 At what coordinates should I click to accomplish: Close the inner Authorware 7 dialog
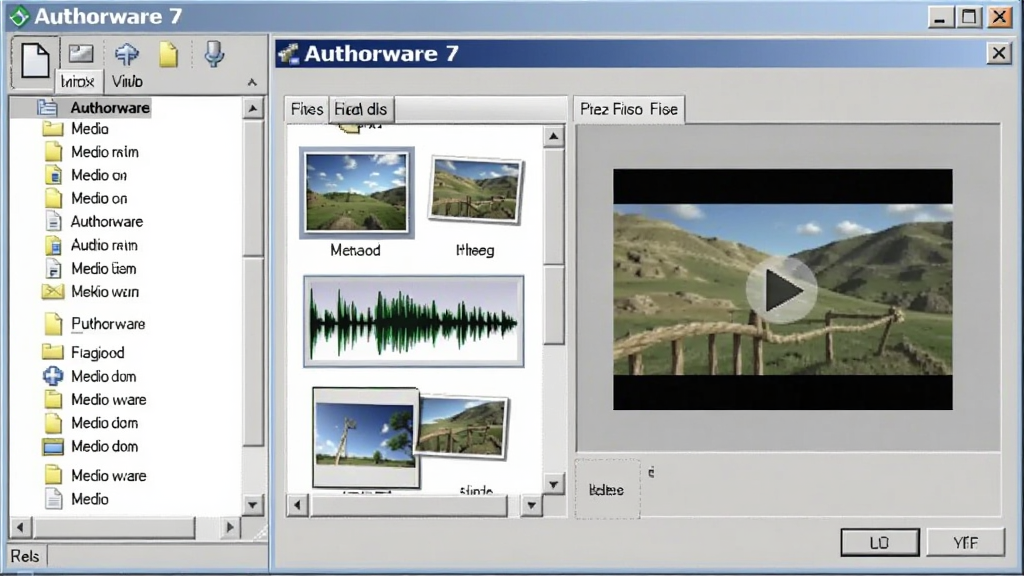click(x=999, y=53)
